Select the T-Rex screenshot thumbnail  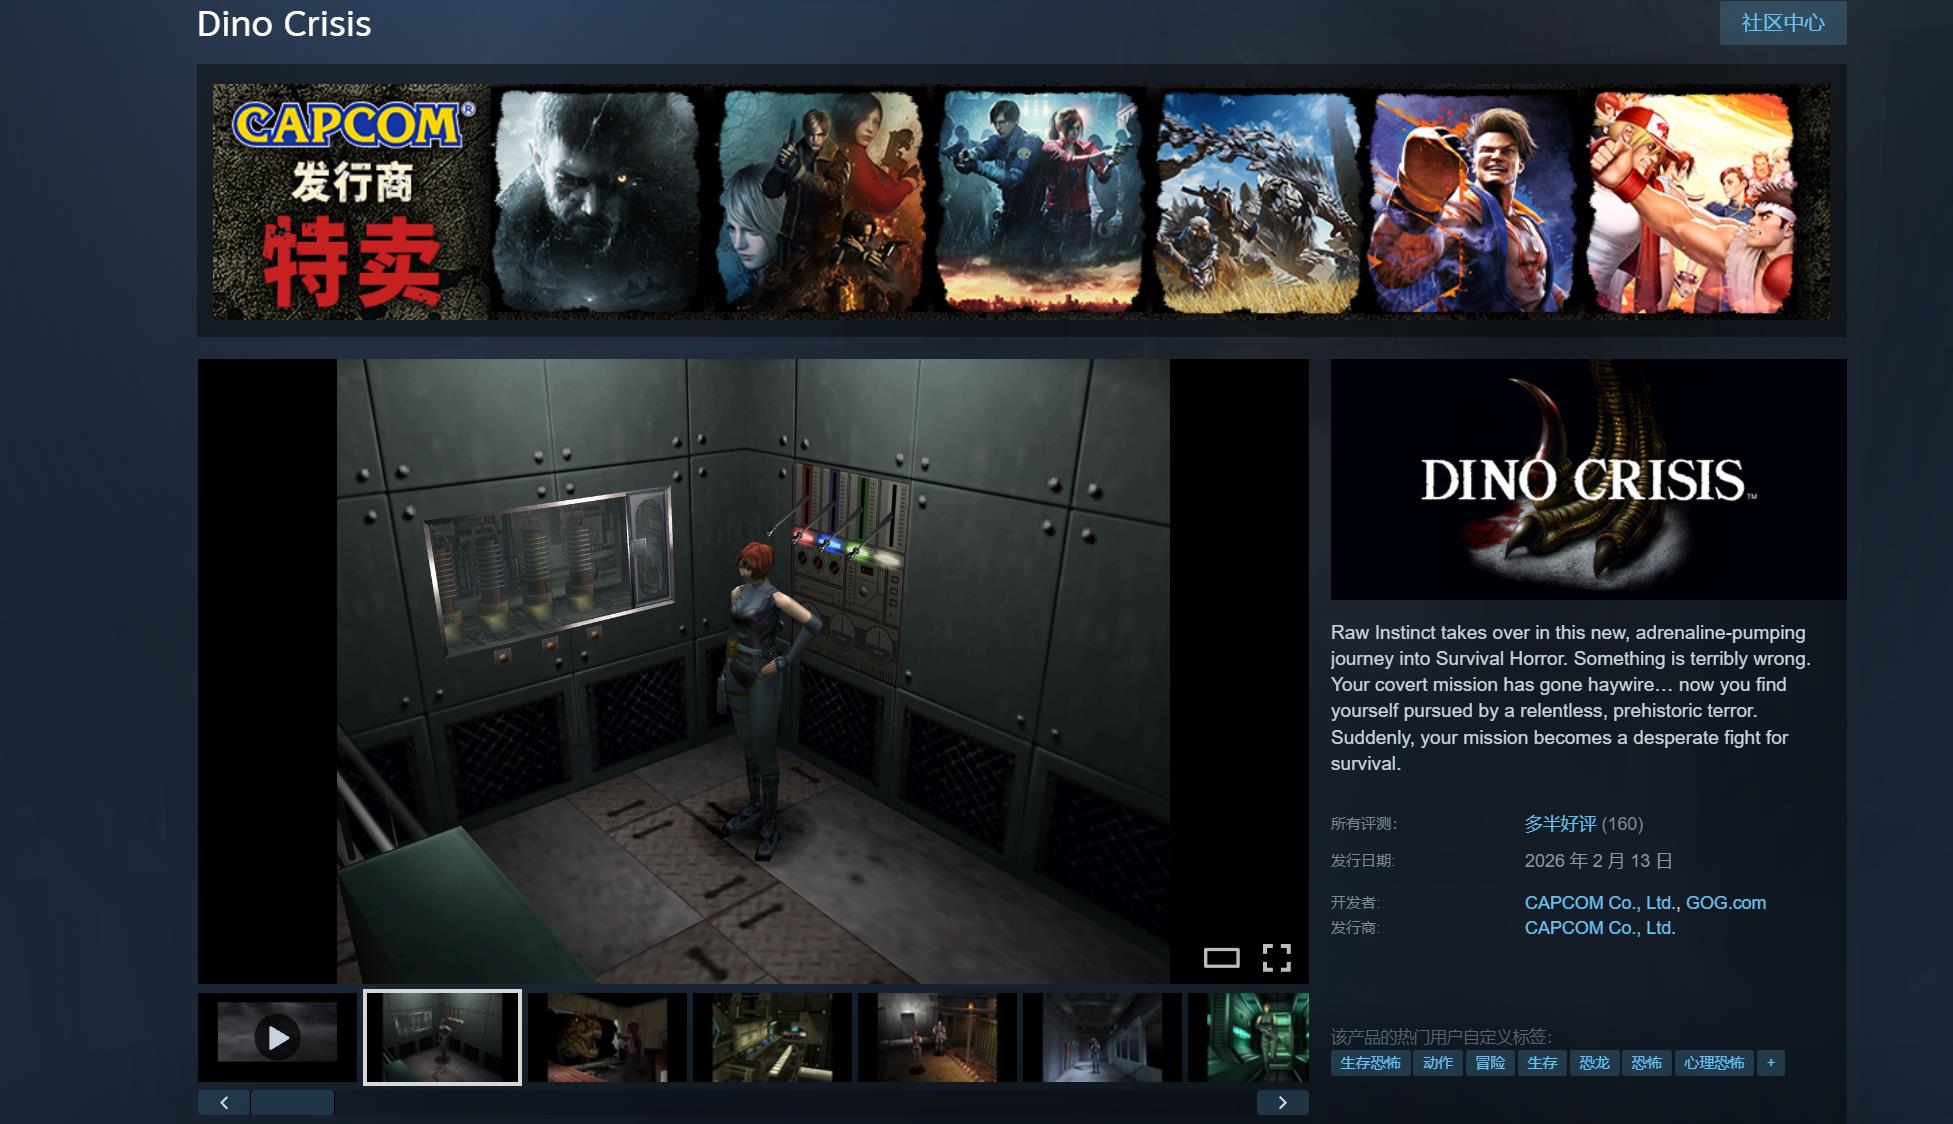tap(607, 1037)
